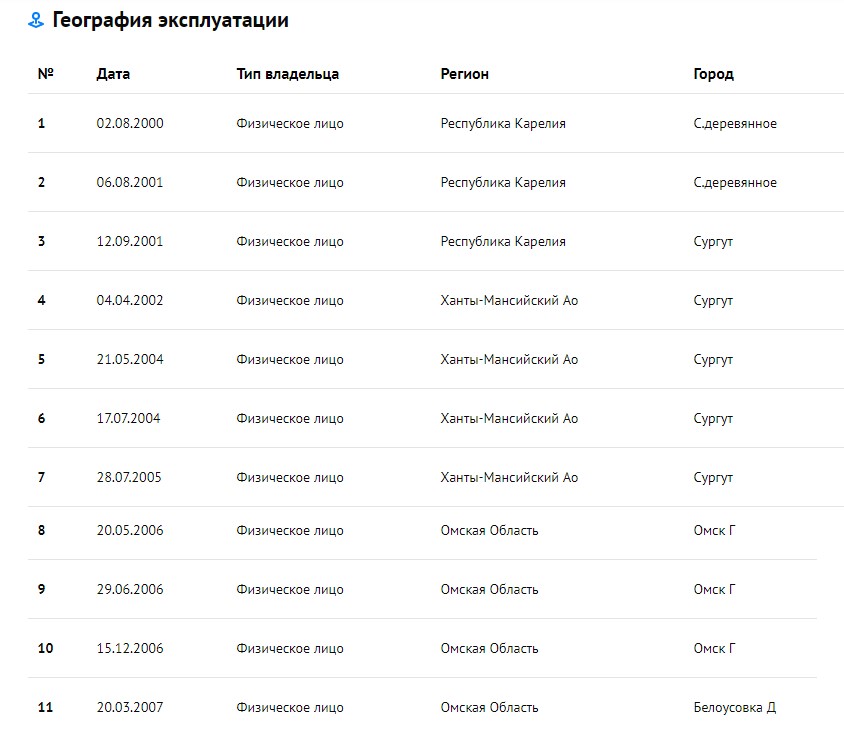Select Физическое лицо in row 11
844x732 pixels.
pyautogui.click(x=290, y=707)
